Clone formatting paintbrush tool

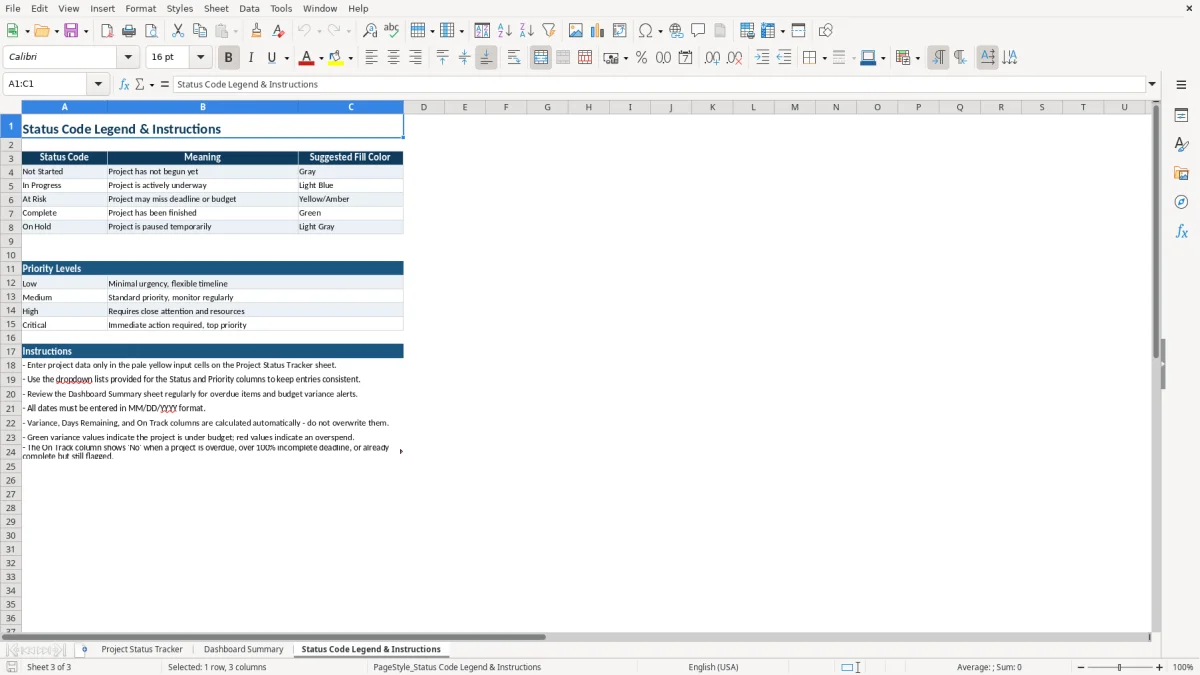[257, 31]
